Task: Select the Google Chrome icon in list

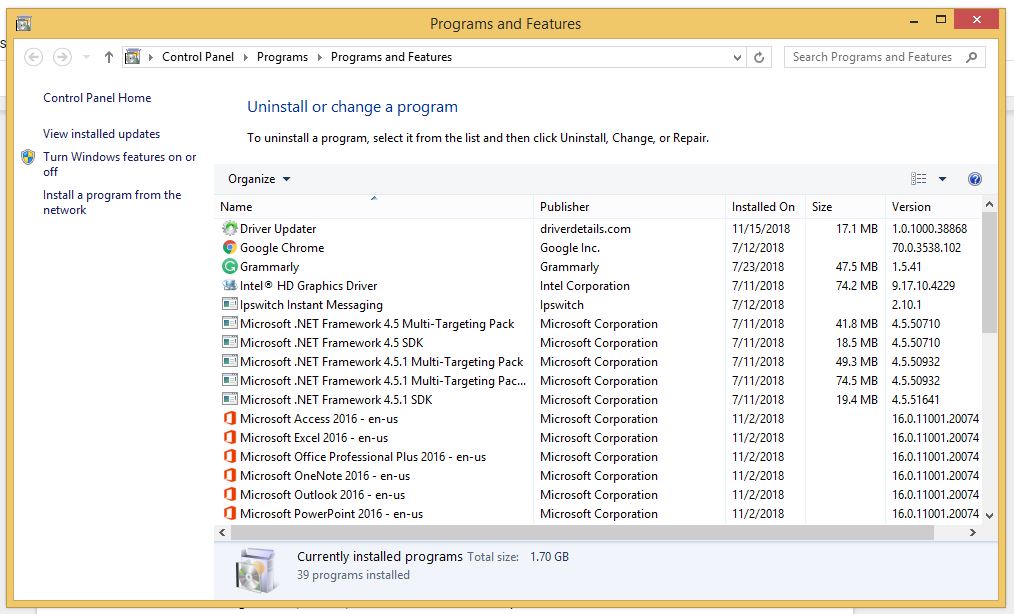Action: tap(230, 248)
